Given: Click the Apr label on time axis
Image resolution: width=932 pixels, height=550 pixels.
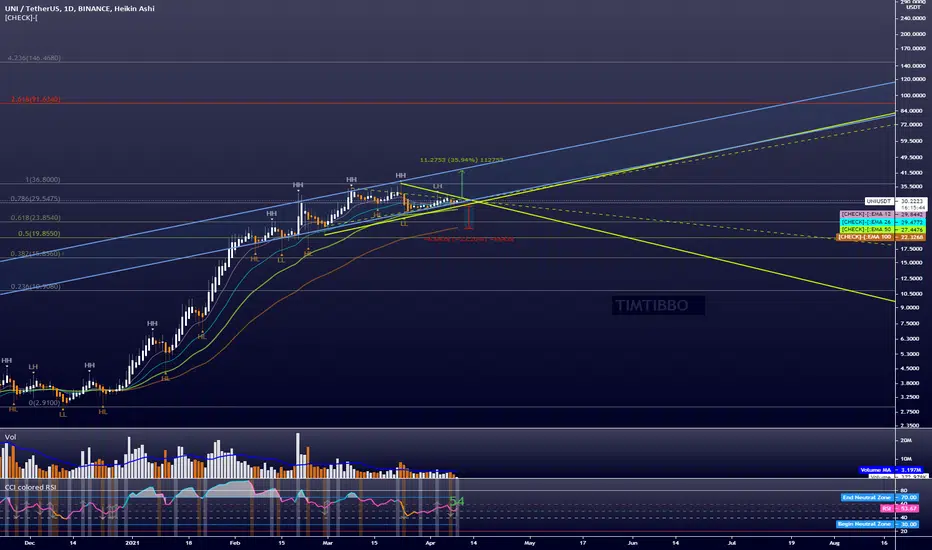Looking at the screenshot, I should [x=430, y=543].
